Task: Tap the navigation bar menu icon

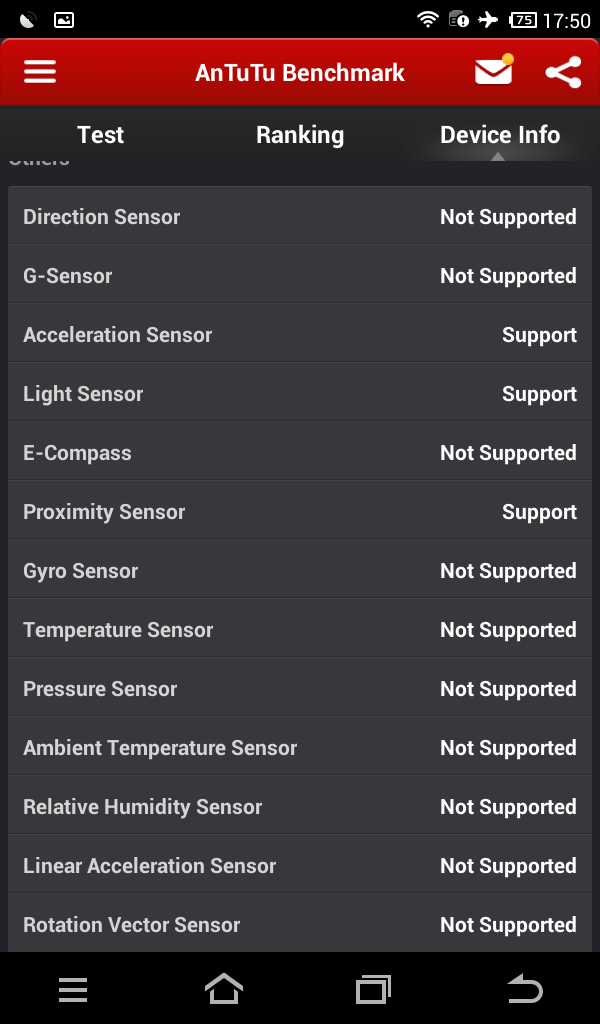Action: pyautogui.click(x=73, y=989)
